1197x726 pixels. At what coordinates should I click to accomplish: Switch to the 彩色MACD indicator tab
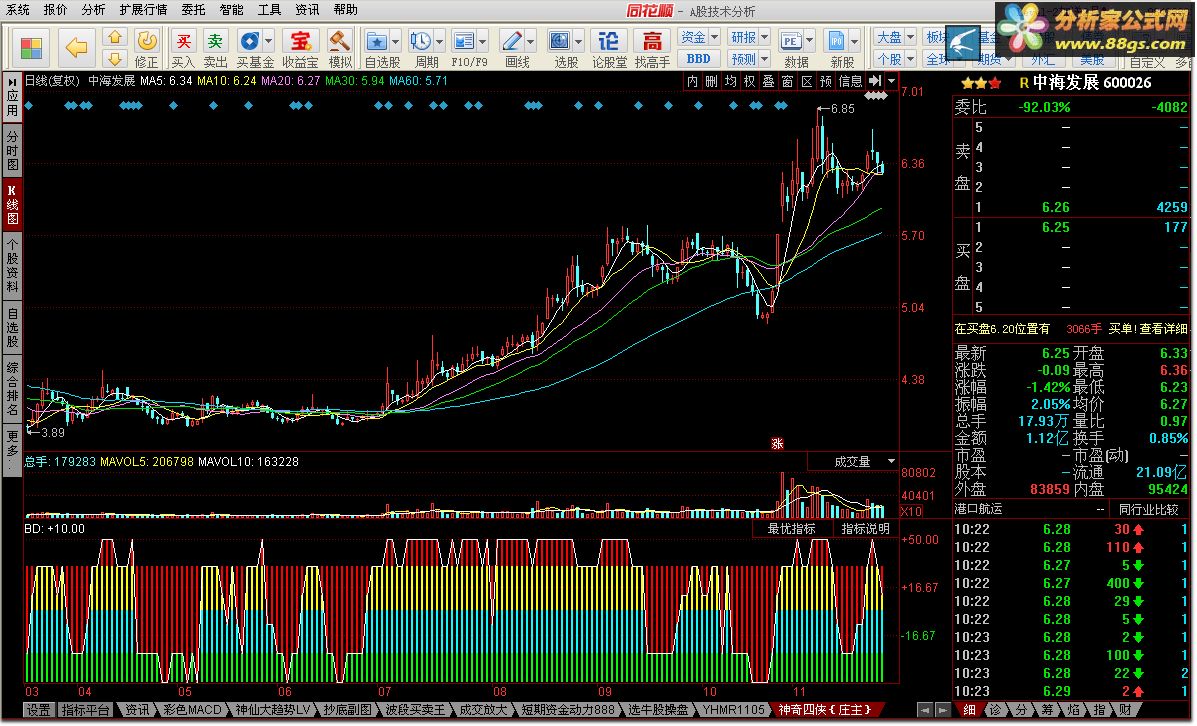pyautogui.click(x=192, y=710)
